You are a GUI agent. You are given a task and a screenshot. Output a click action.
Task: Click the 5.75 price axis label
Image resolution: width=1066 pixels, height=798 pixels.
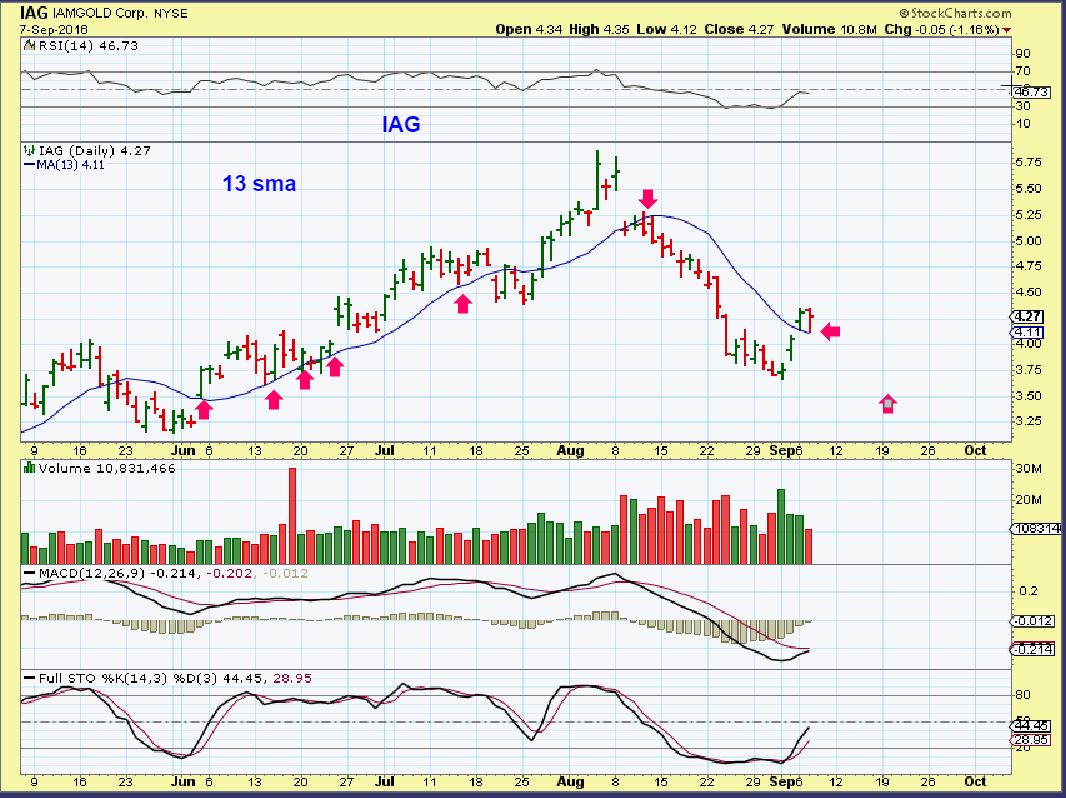[x=1028, y=162]
